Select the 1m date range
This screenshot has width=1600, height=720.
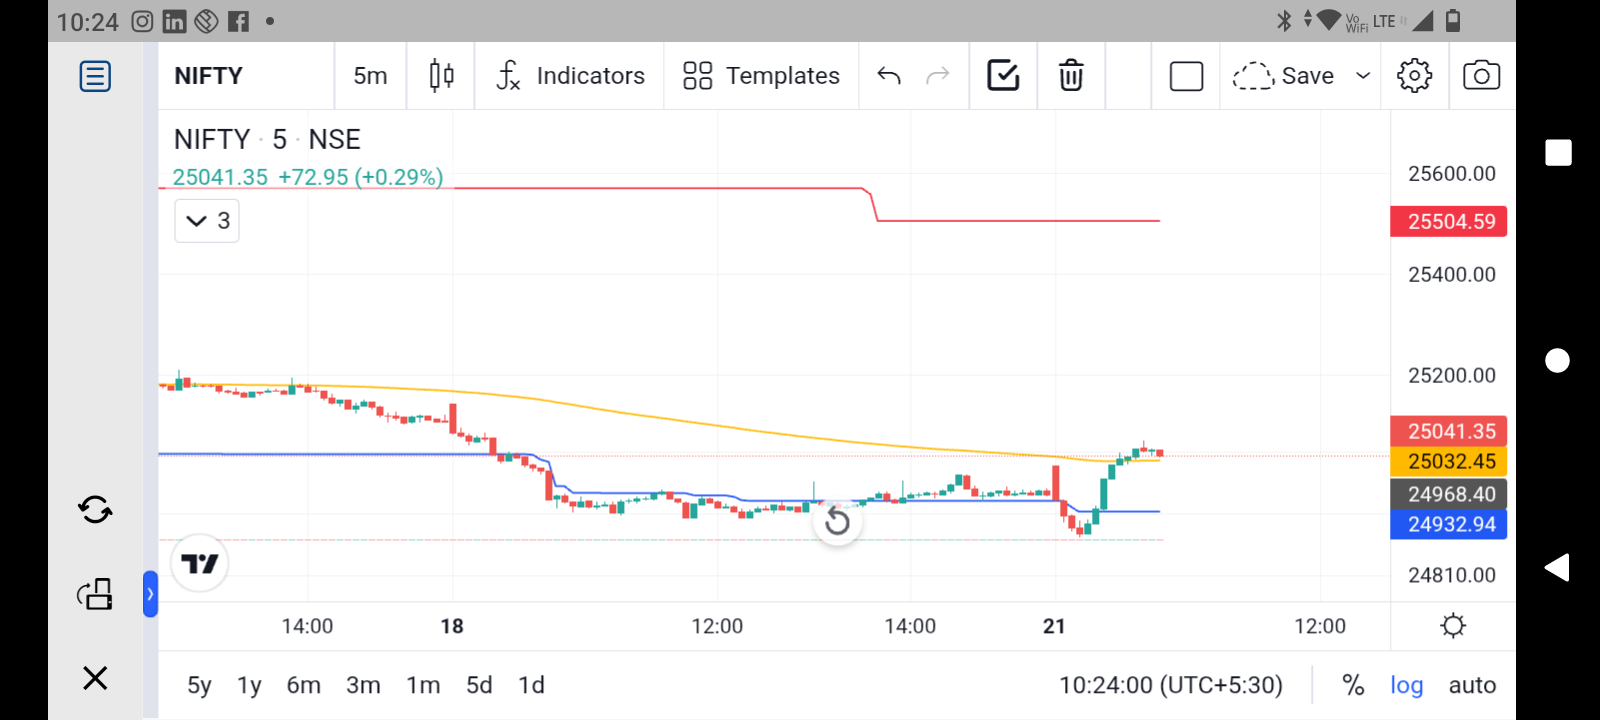423,685
